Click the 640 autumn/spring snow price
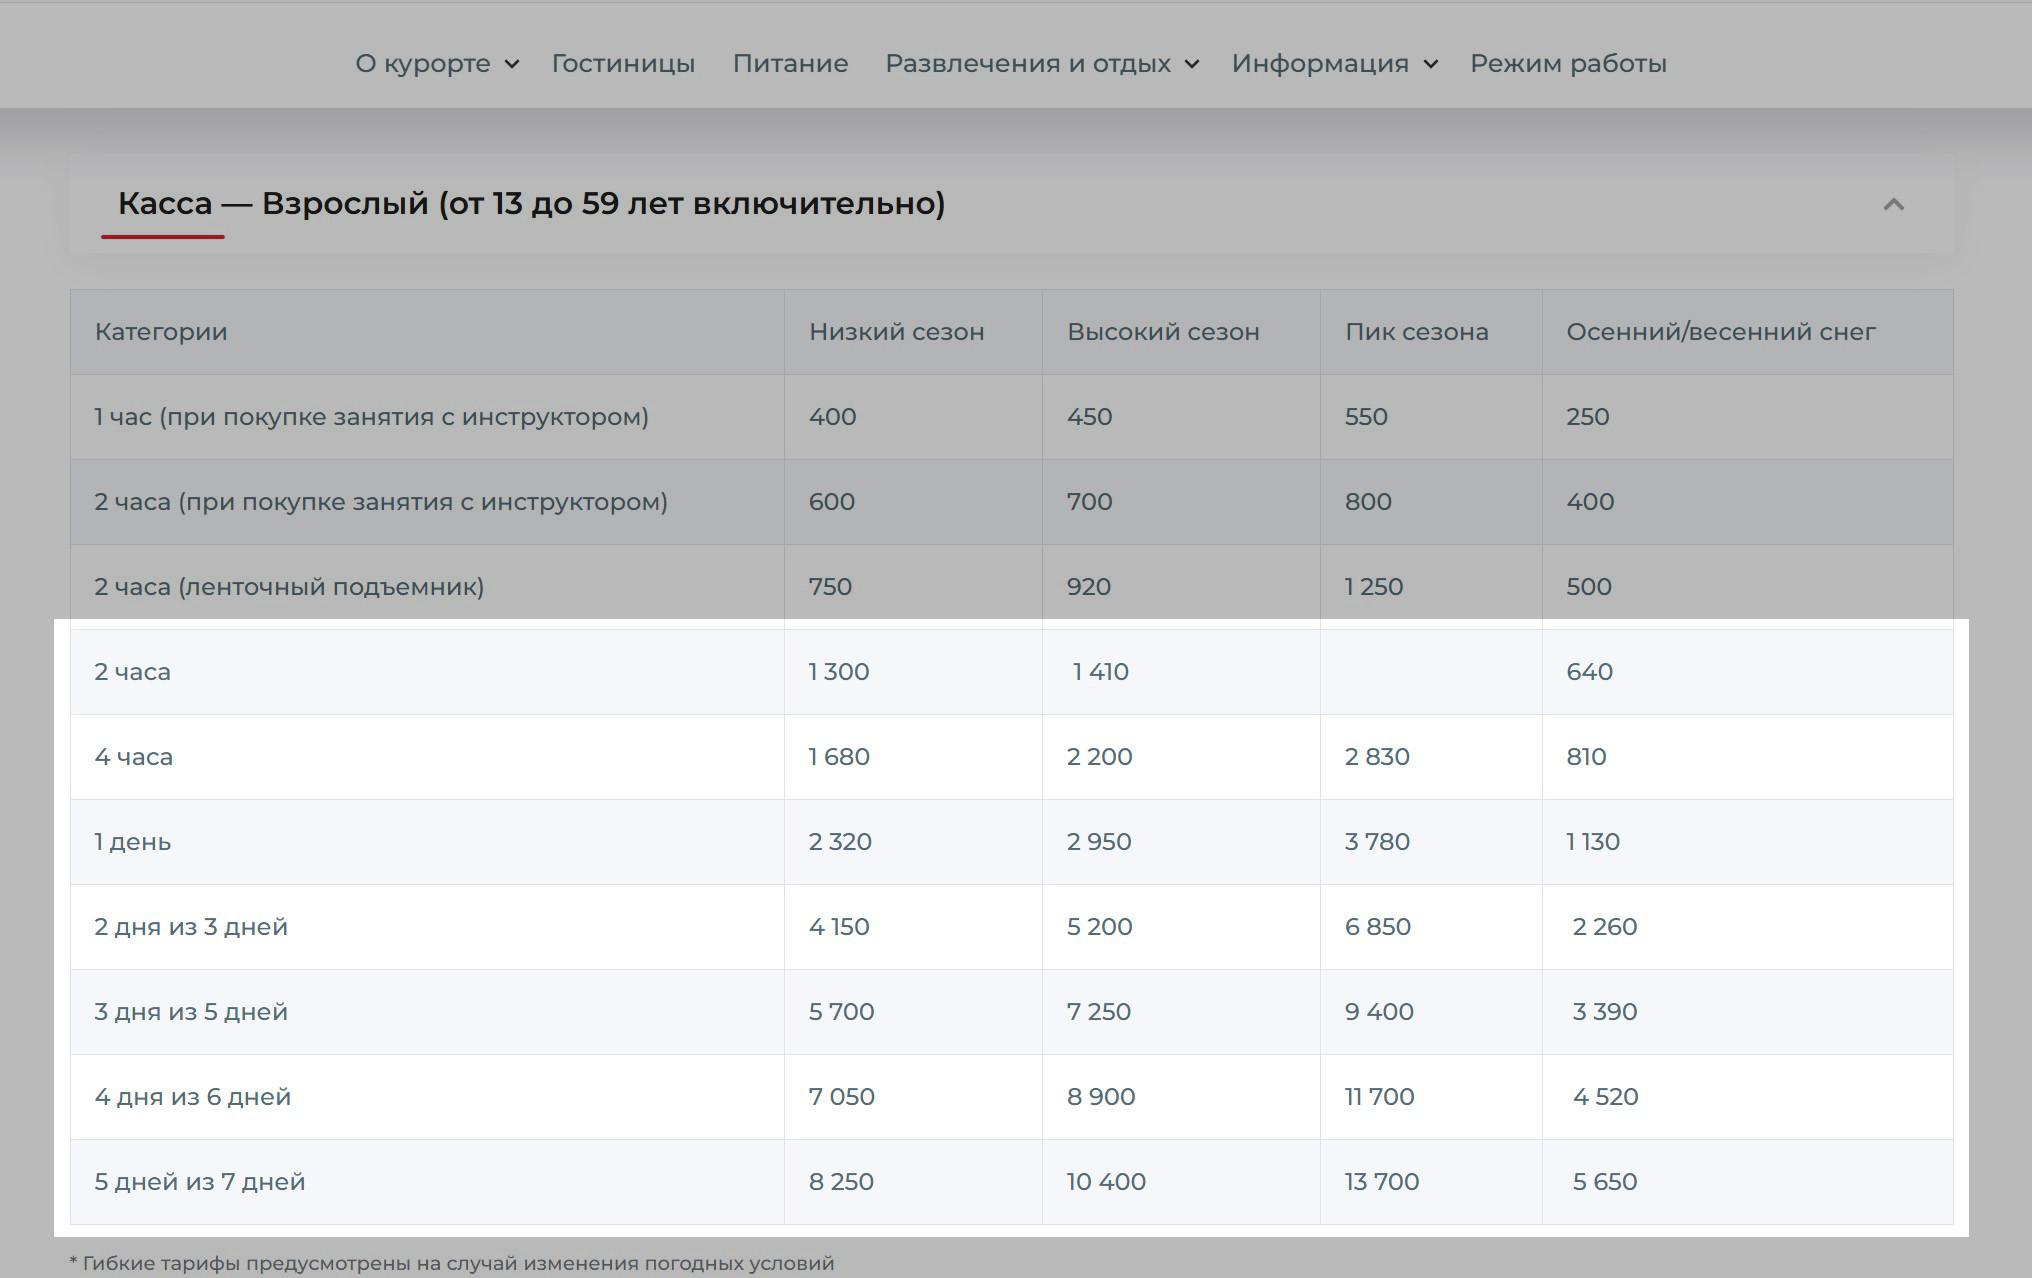Screen dimensions: 2032x1278 pos(1589,672)
